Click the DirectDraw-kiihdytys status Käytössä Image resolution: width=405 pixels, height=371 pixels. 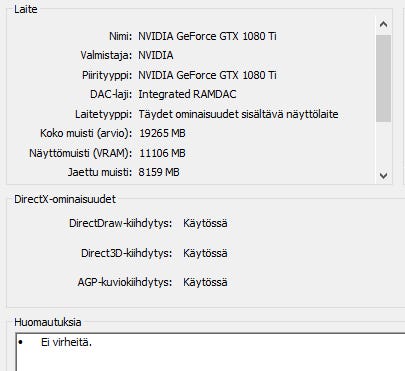coord(205,223)
